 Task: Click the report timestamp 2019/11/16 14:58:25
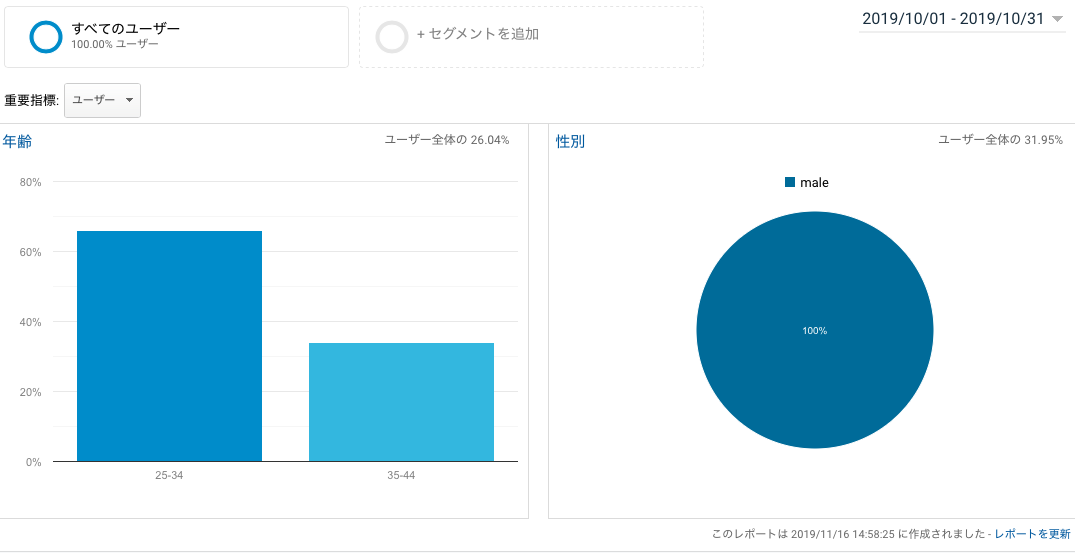click(x=843, y=533)
